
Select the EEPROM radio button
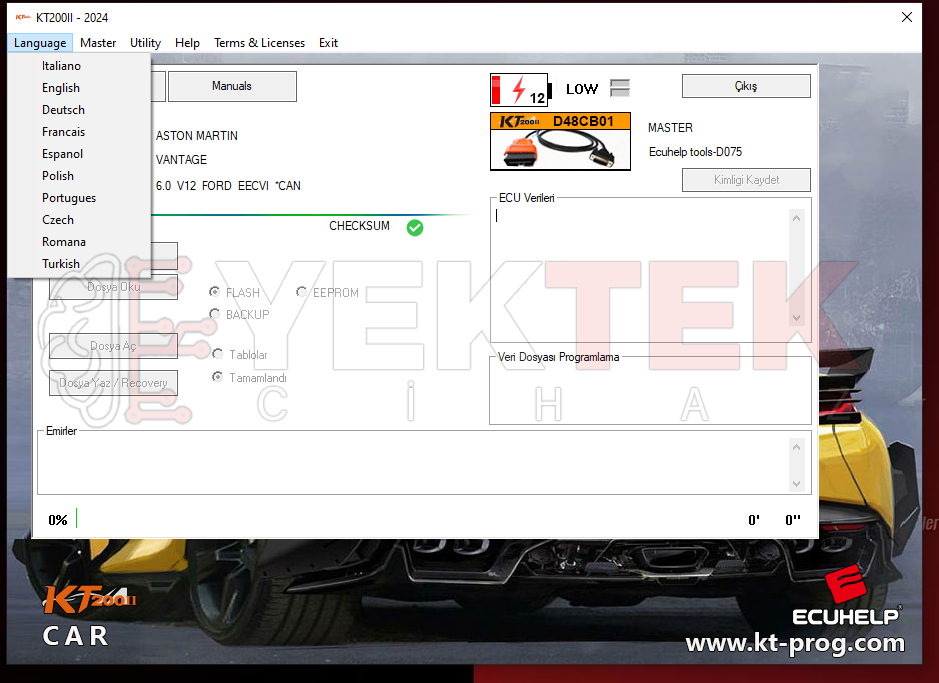coord(301,292)
